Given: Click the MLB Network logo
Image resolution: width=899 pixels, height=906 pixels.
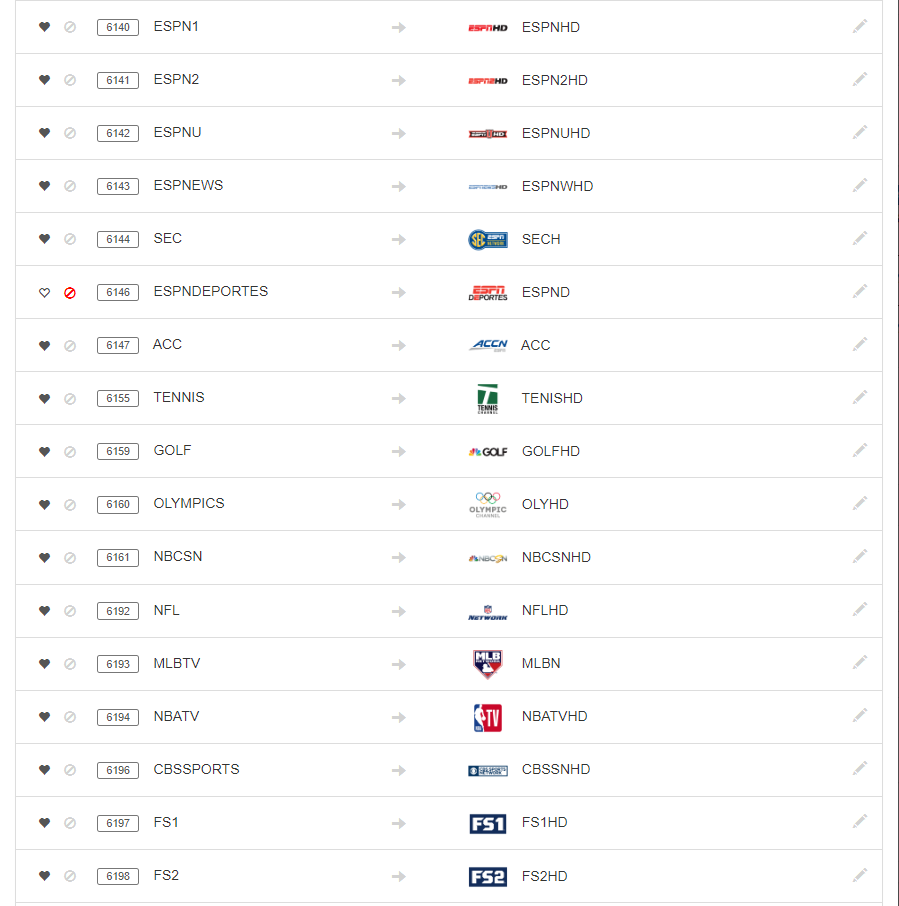Looking at the screenshot, I should click(x=488, y=664).
